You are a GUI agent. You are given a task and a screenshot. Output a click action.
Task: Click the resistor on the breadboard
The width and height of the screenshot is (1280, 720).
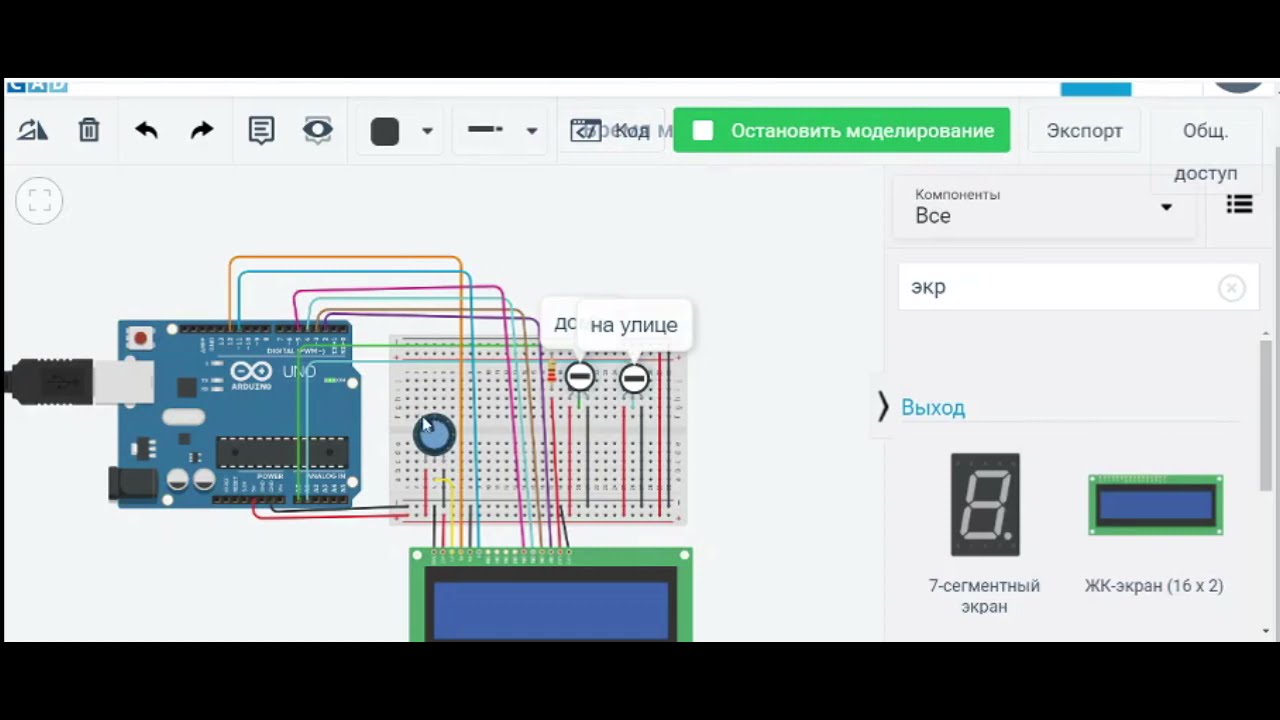point(551,373)
